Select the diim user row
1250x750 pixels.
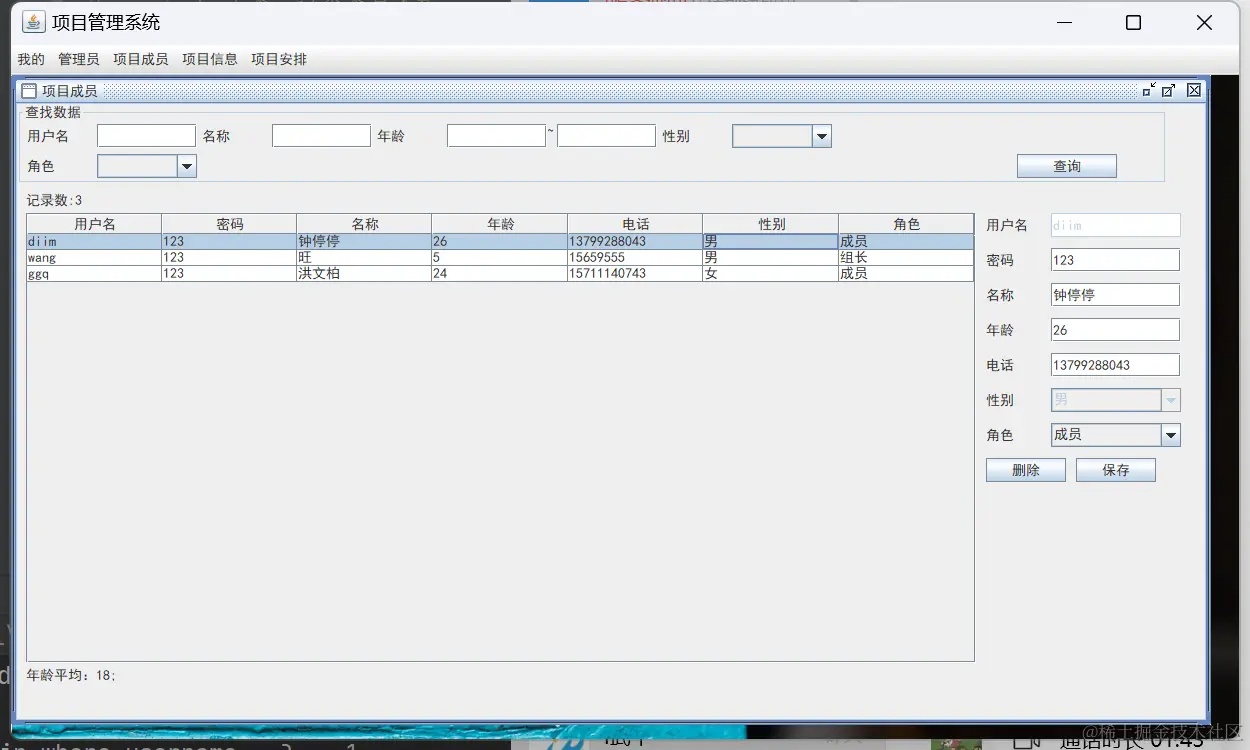click(x=500, y=242)
